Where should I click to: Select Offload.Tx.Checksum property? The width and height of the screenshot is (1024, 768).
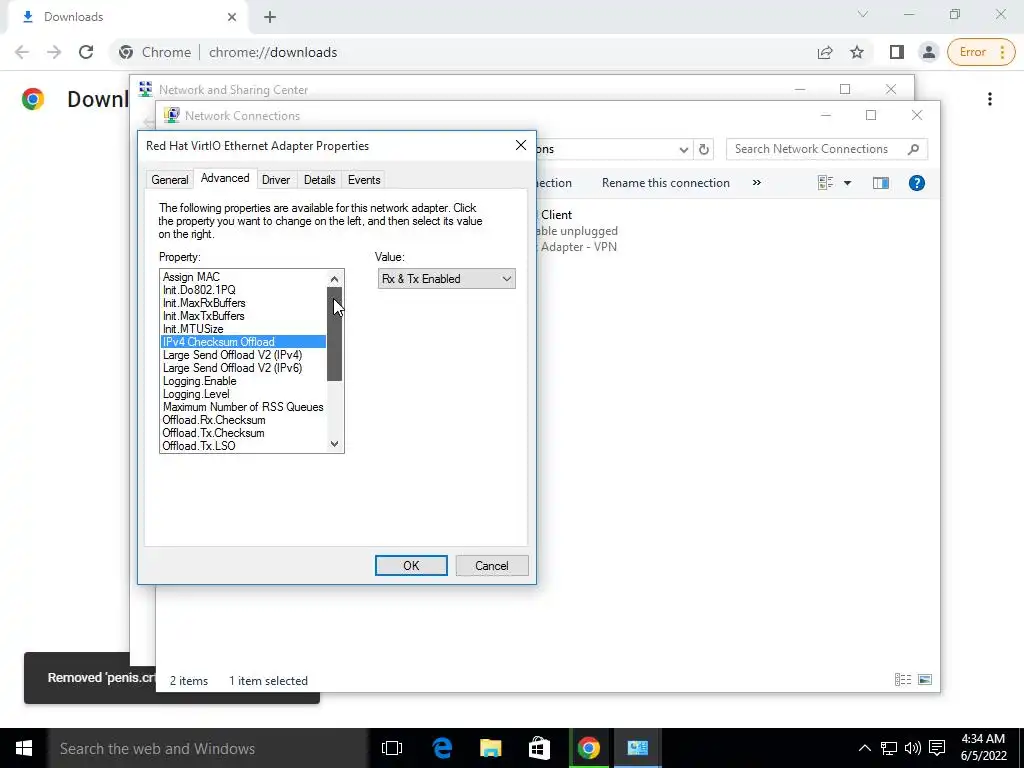[x=243, y=433]
